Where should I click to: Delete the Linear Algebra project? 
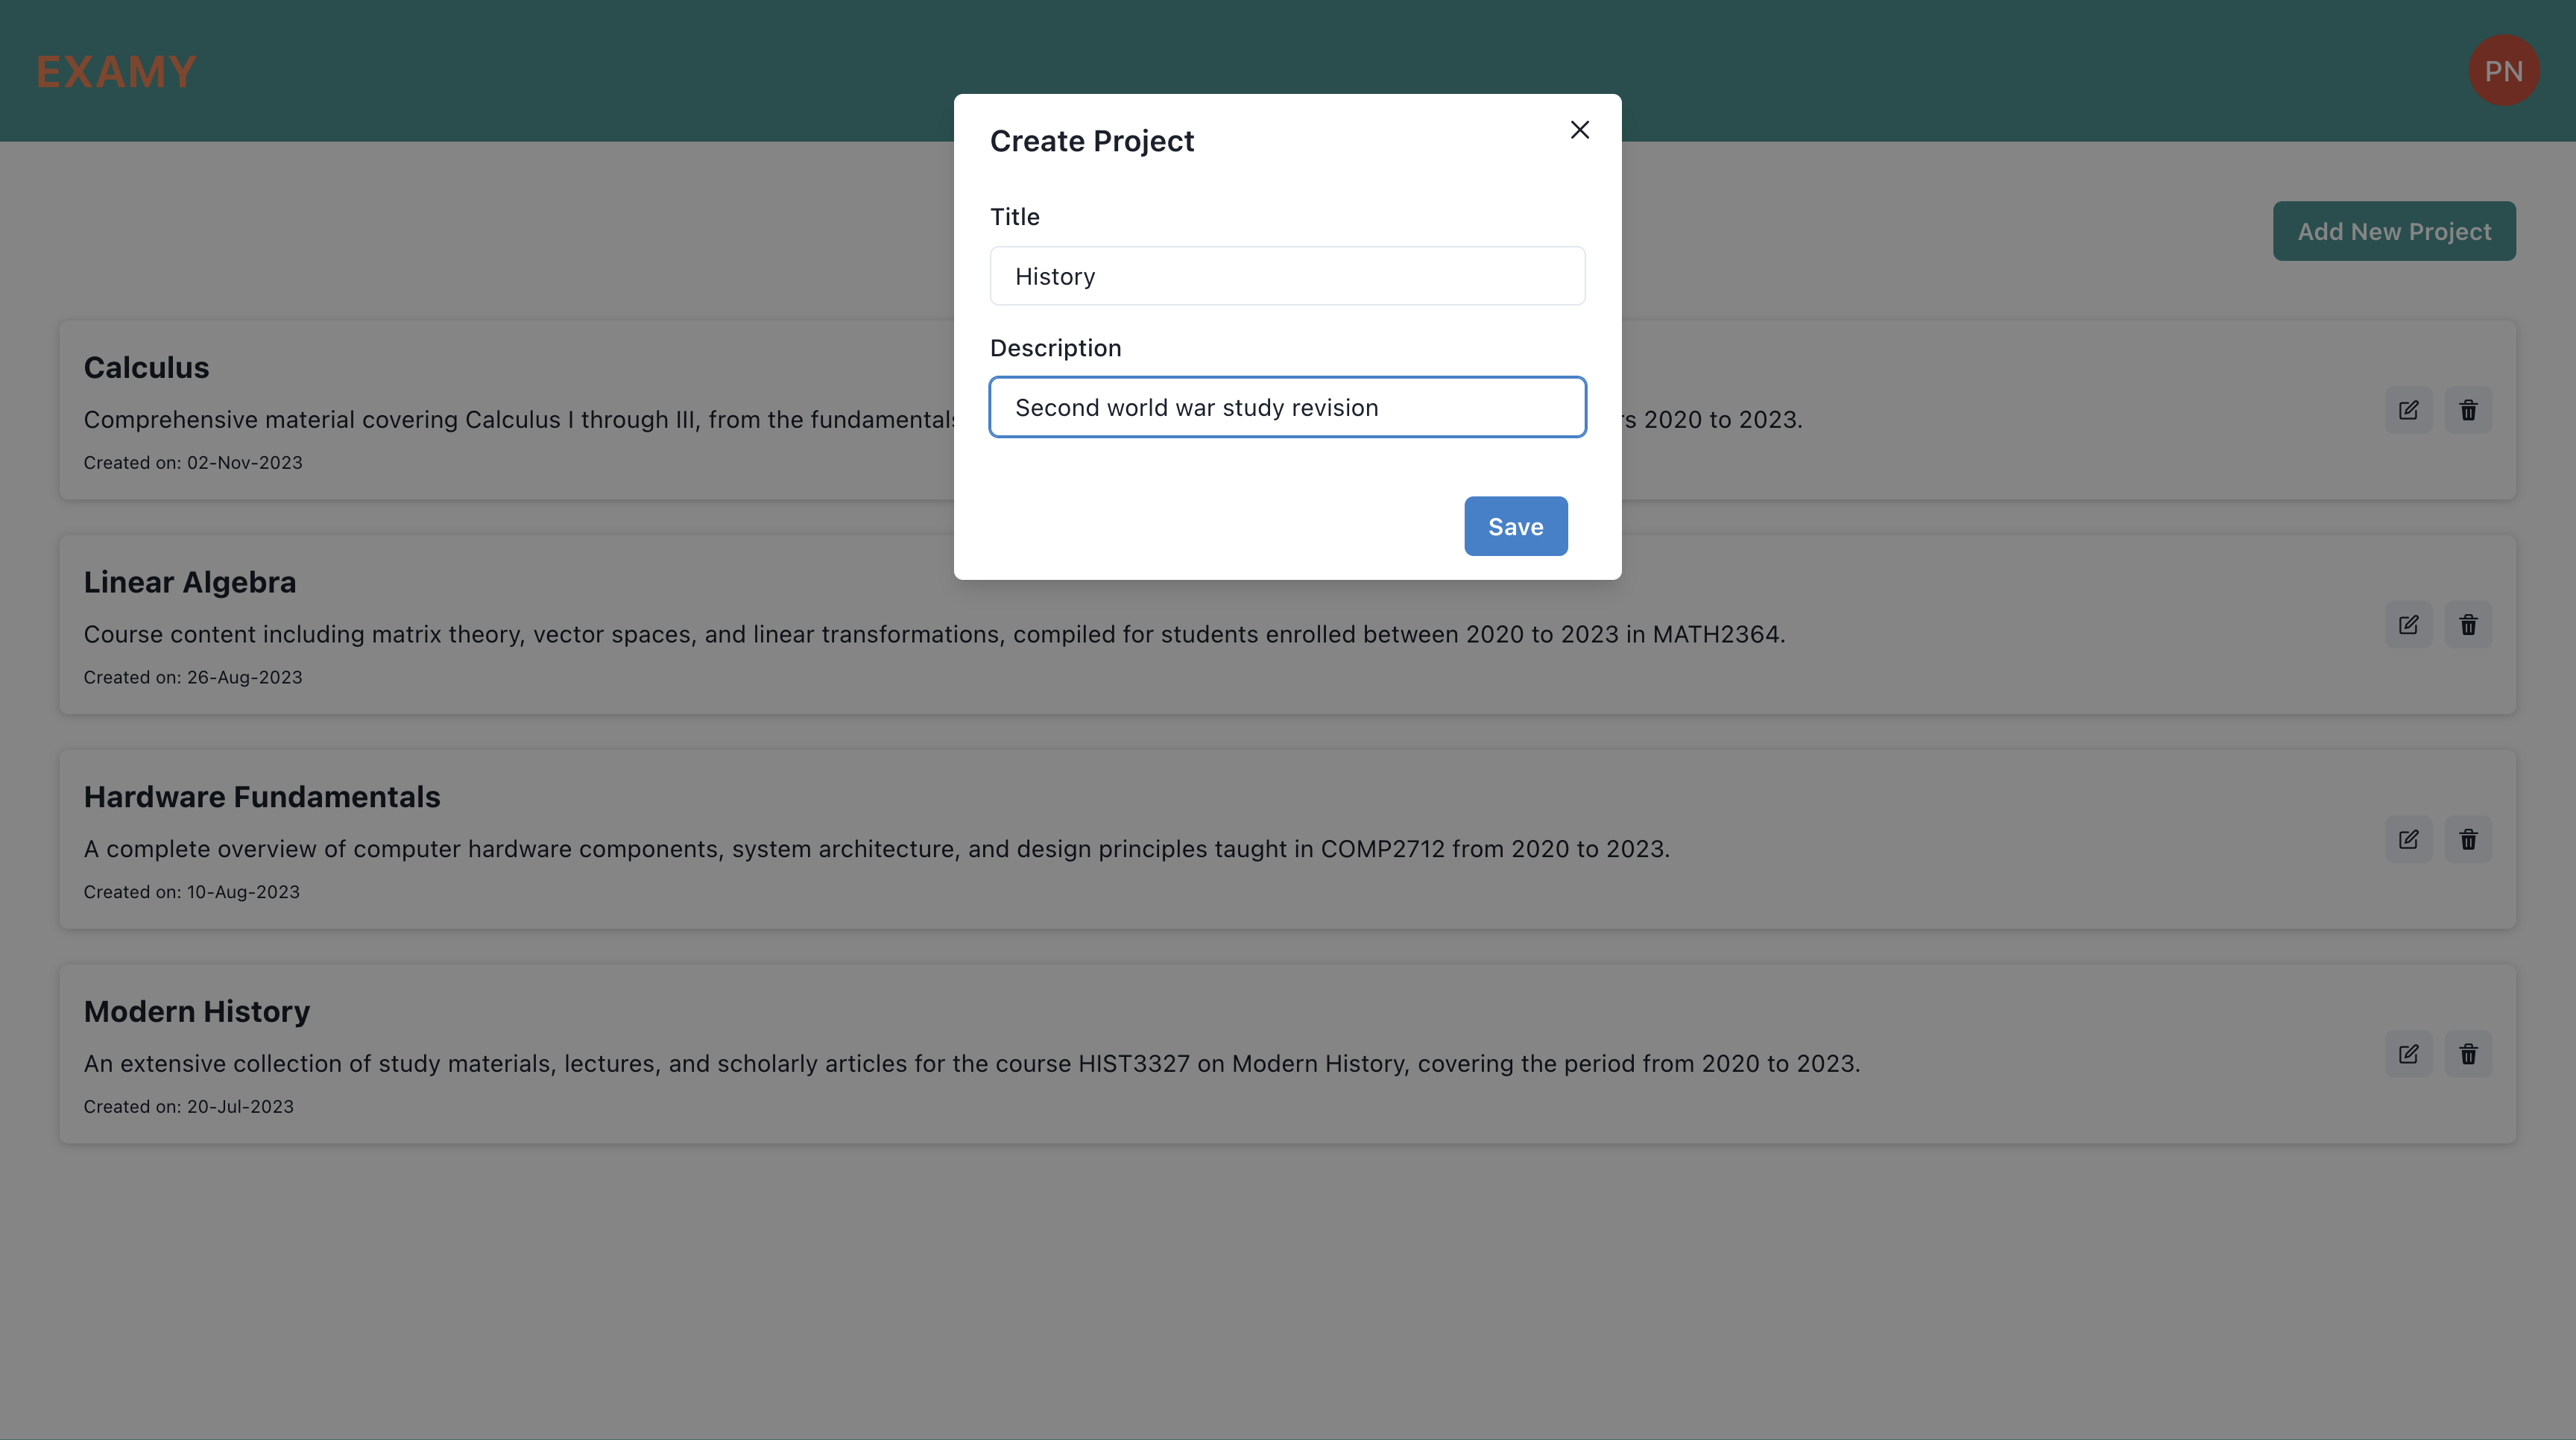point(2468,625)
